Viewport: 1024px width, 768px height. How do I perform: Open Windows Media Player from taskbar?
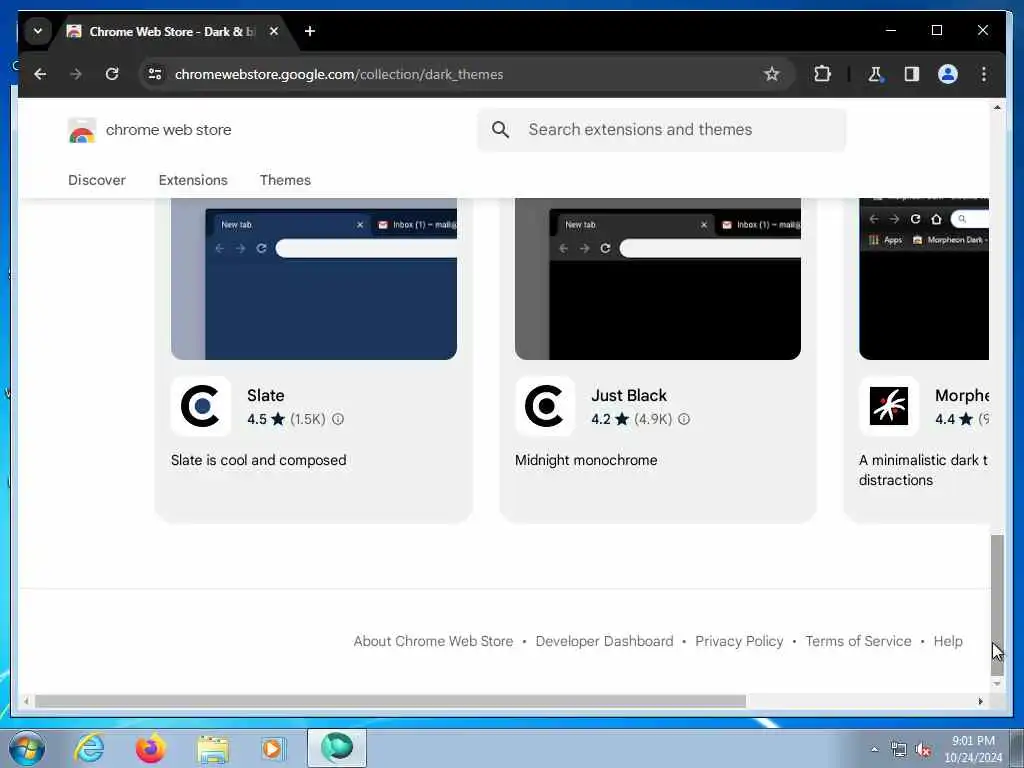272,748
